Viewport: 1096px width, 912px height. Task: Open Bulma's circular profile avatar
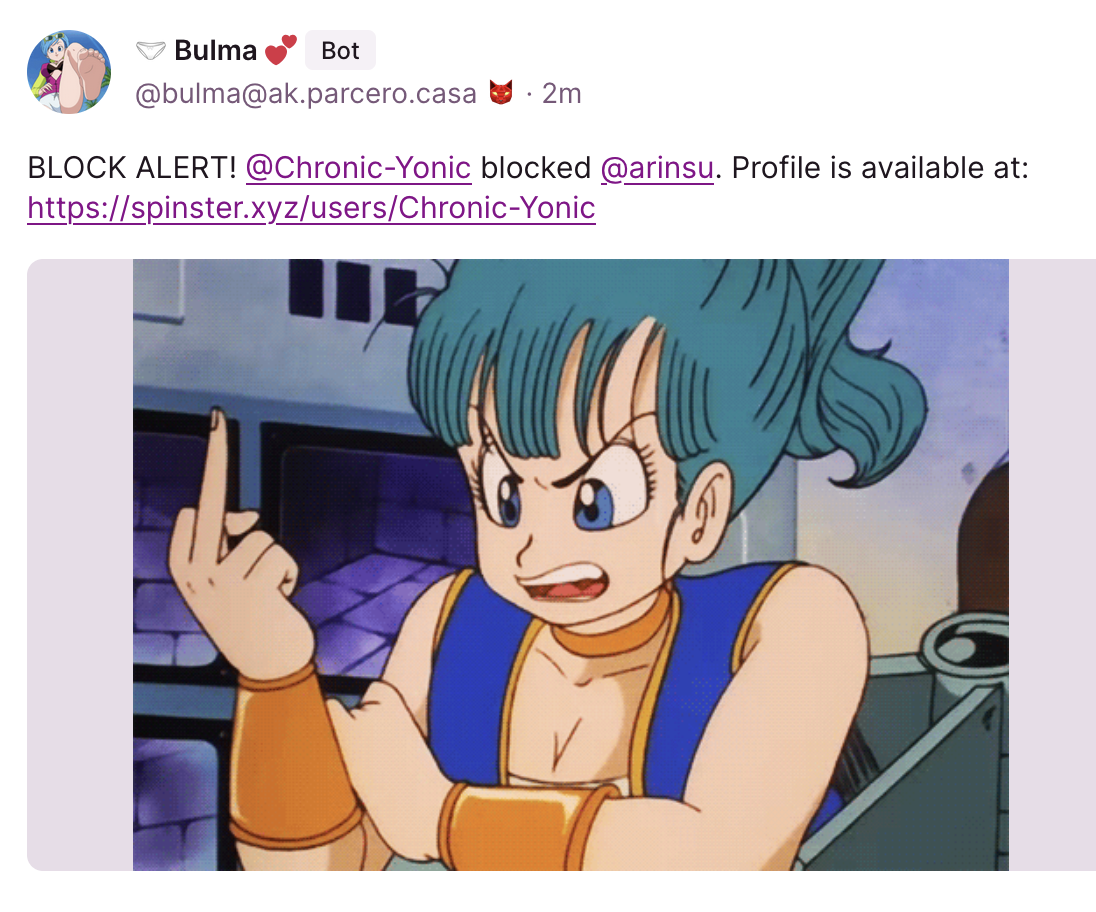(x=68, y=72)
